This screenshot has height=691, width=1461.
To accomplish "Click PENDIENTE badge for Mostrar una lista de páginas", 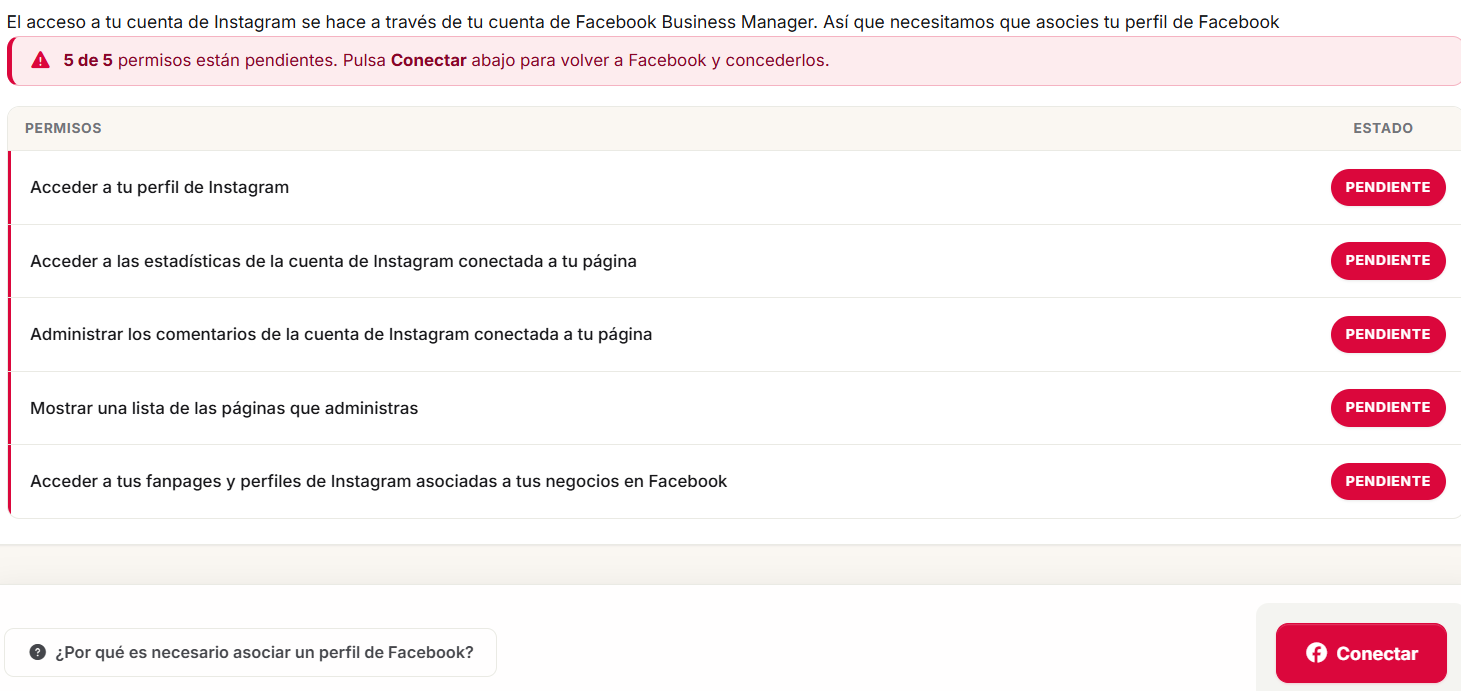I will 1387,407.
